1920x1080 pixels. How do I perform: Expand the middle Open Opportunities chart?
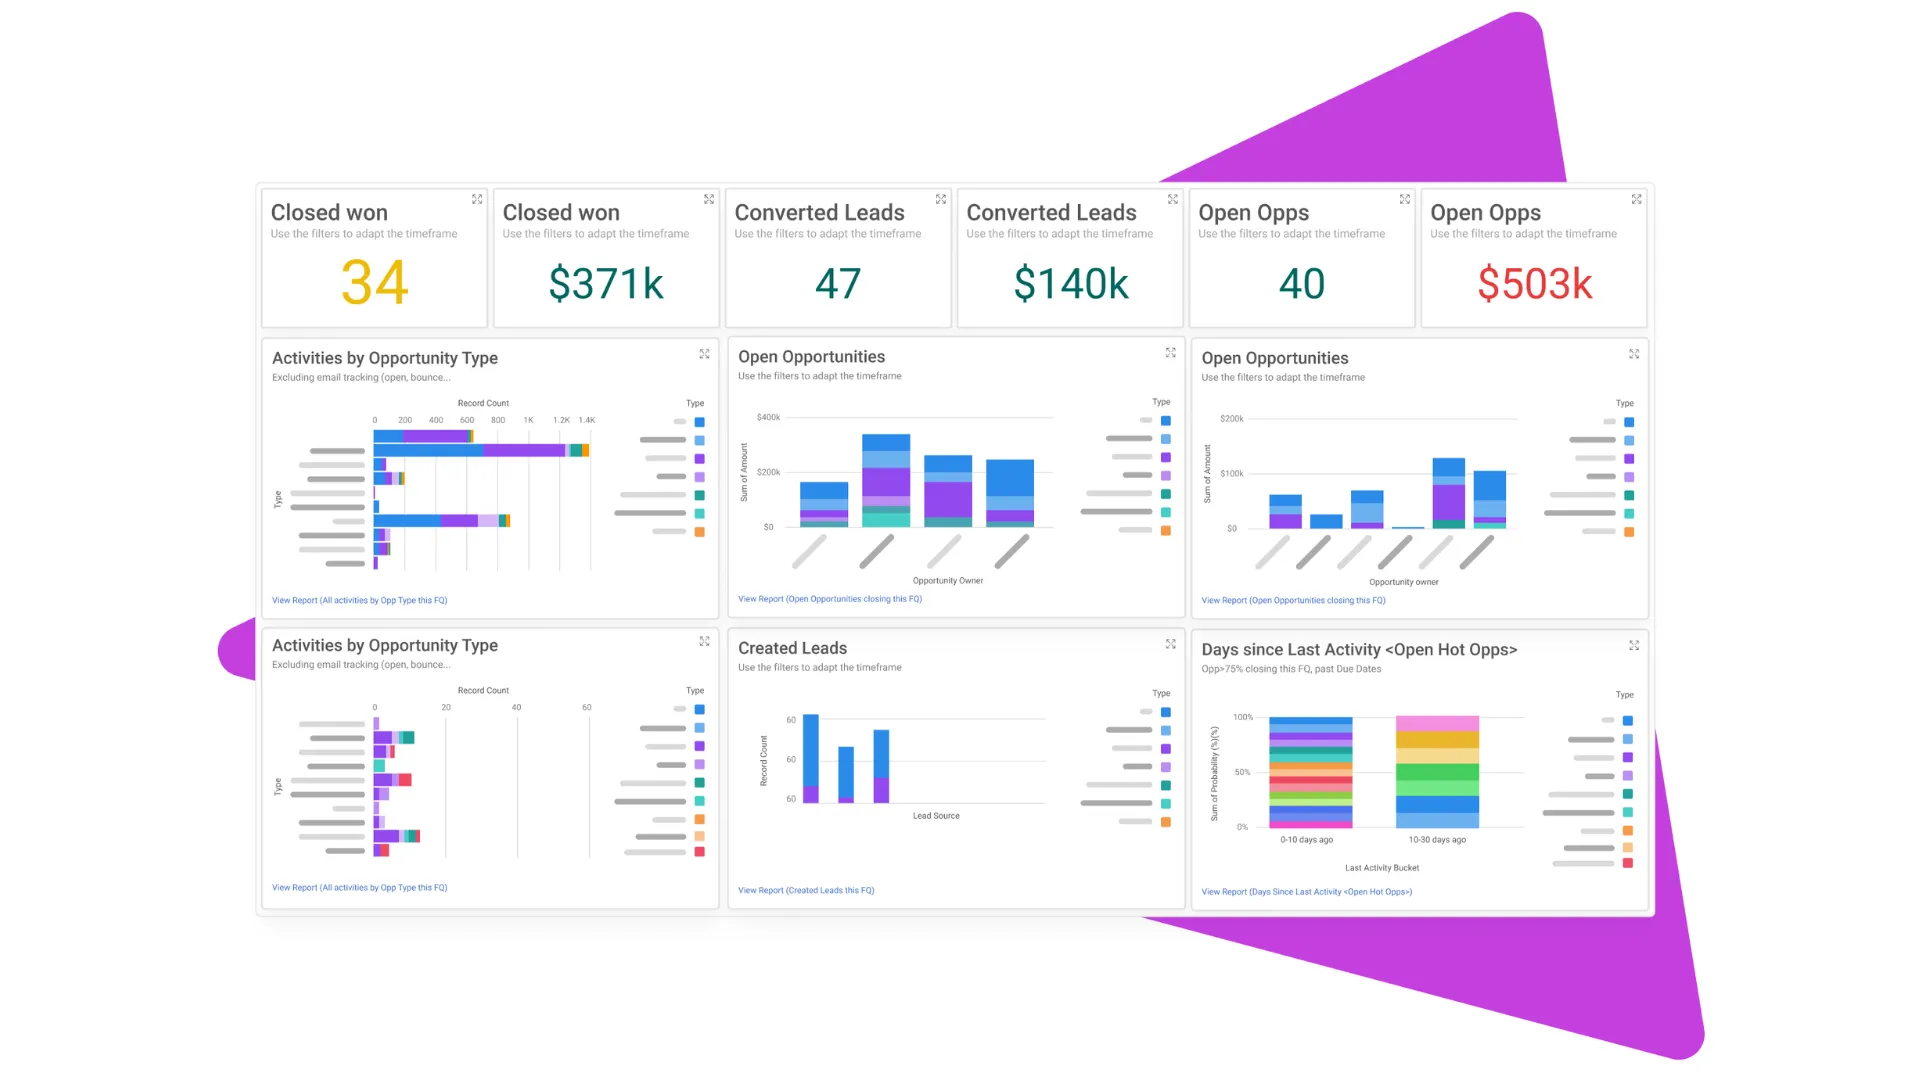pos(1171,352)
